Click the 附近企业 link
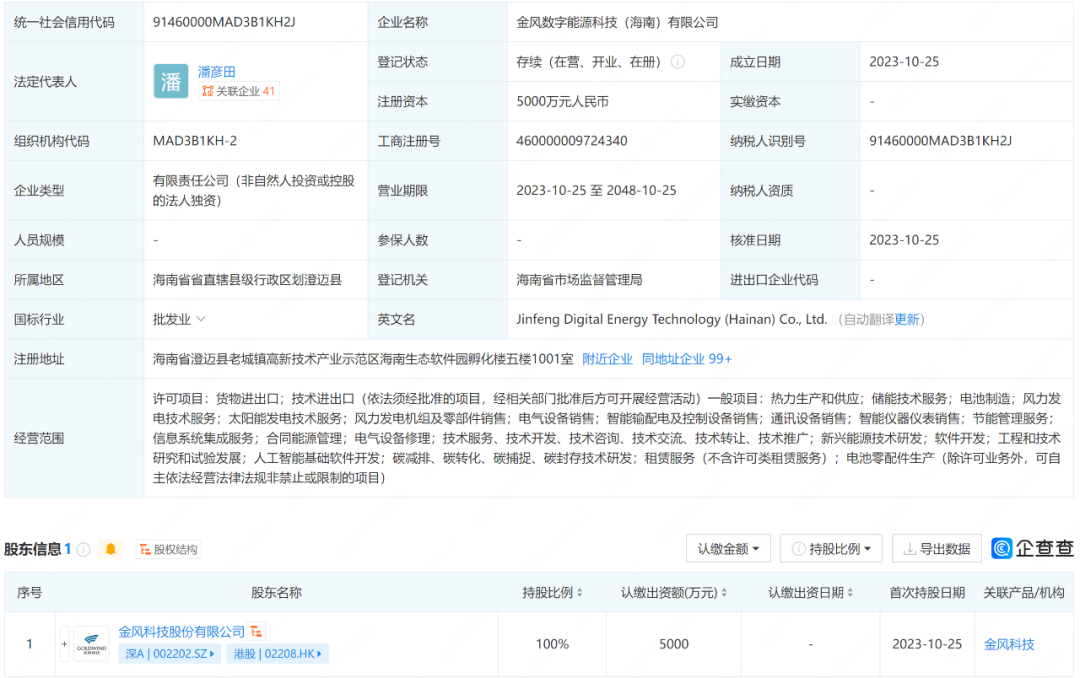This screenshot has width=1080, height=678. [x=607, y=359]
